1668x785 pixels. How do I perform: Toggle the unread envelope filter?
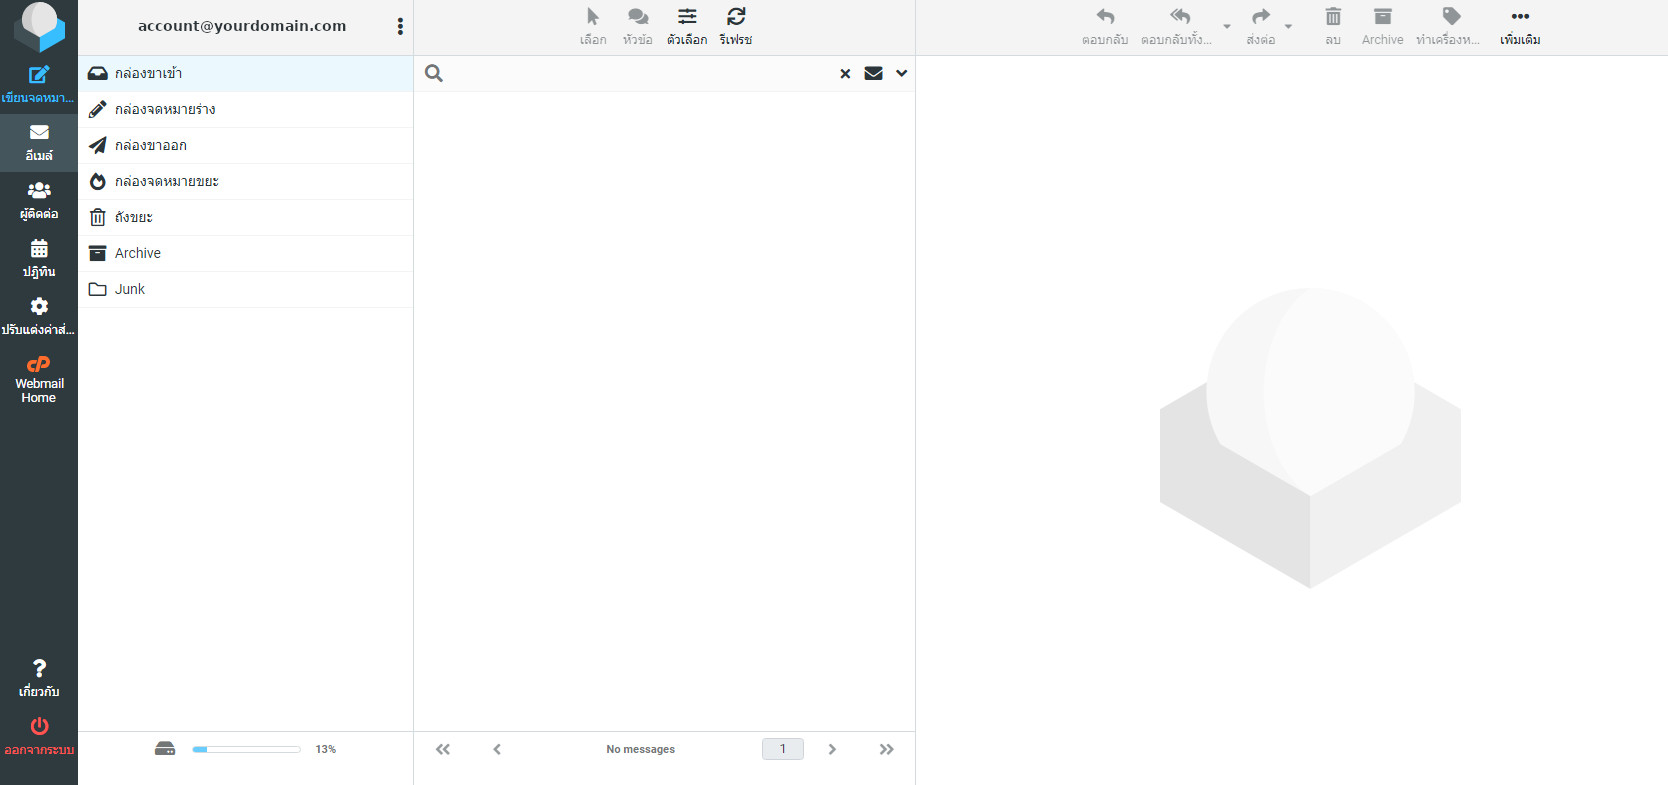pos(873,73)
